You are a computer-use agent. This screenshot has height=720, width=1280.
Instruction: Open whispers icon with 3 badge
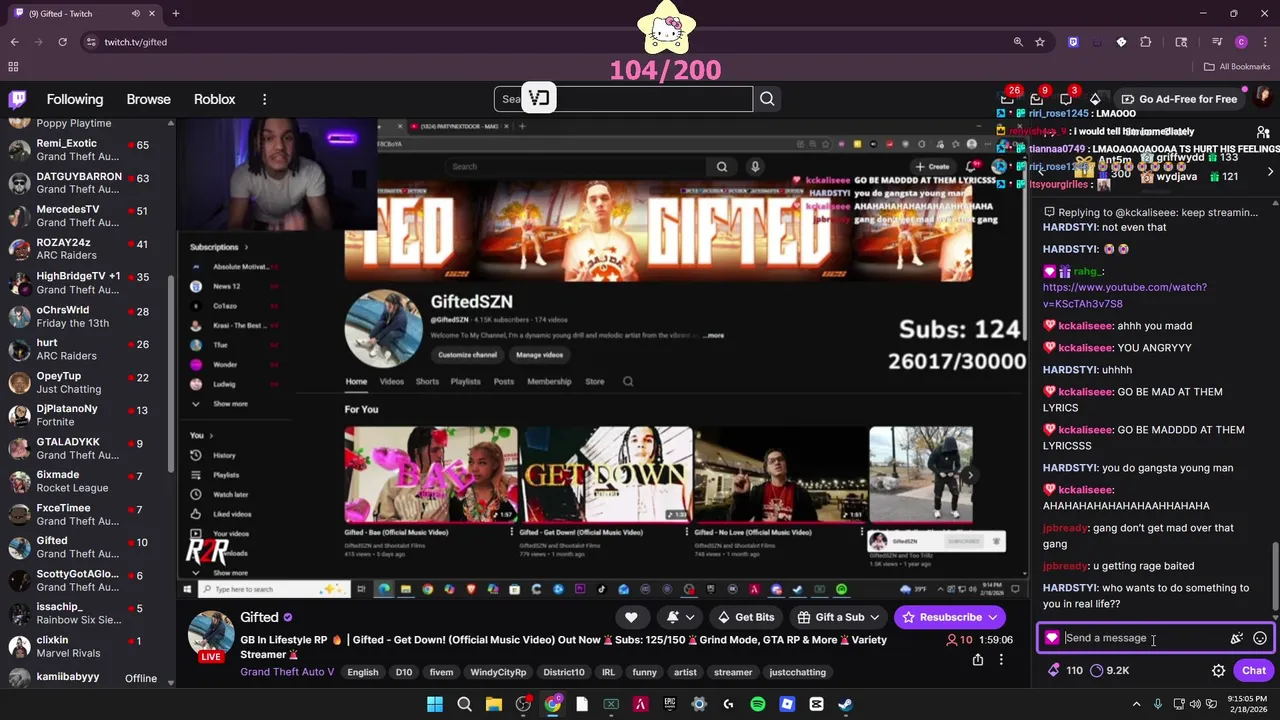(x=1066, y=99)
